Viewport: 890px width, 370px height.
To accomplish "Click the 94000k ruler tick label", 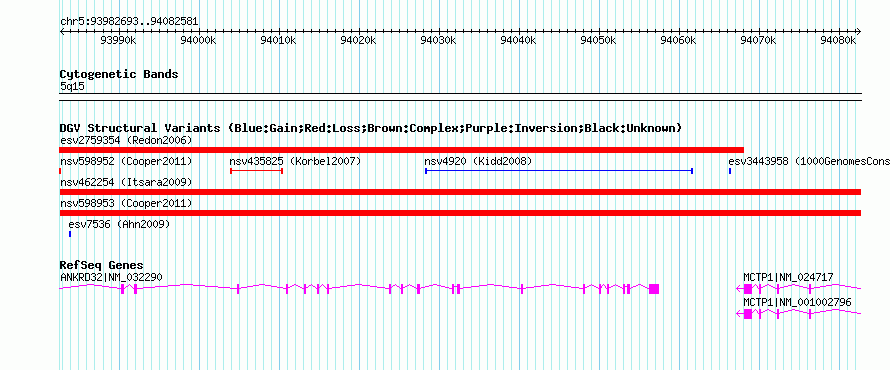I will click(x=199, y=40).
